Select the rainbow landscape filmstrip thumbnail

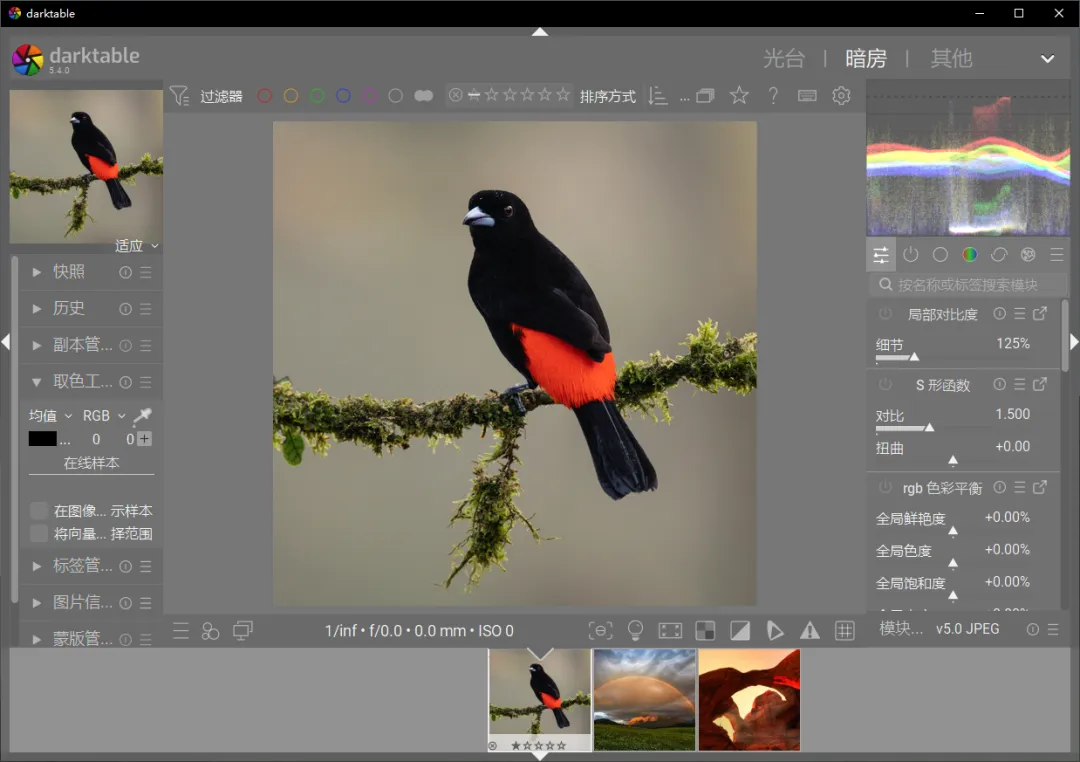point(645,700)
